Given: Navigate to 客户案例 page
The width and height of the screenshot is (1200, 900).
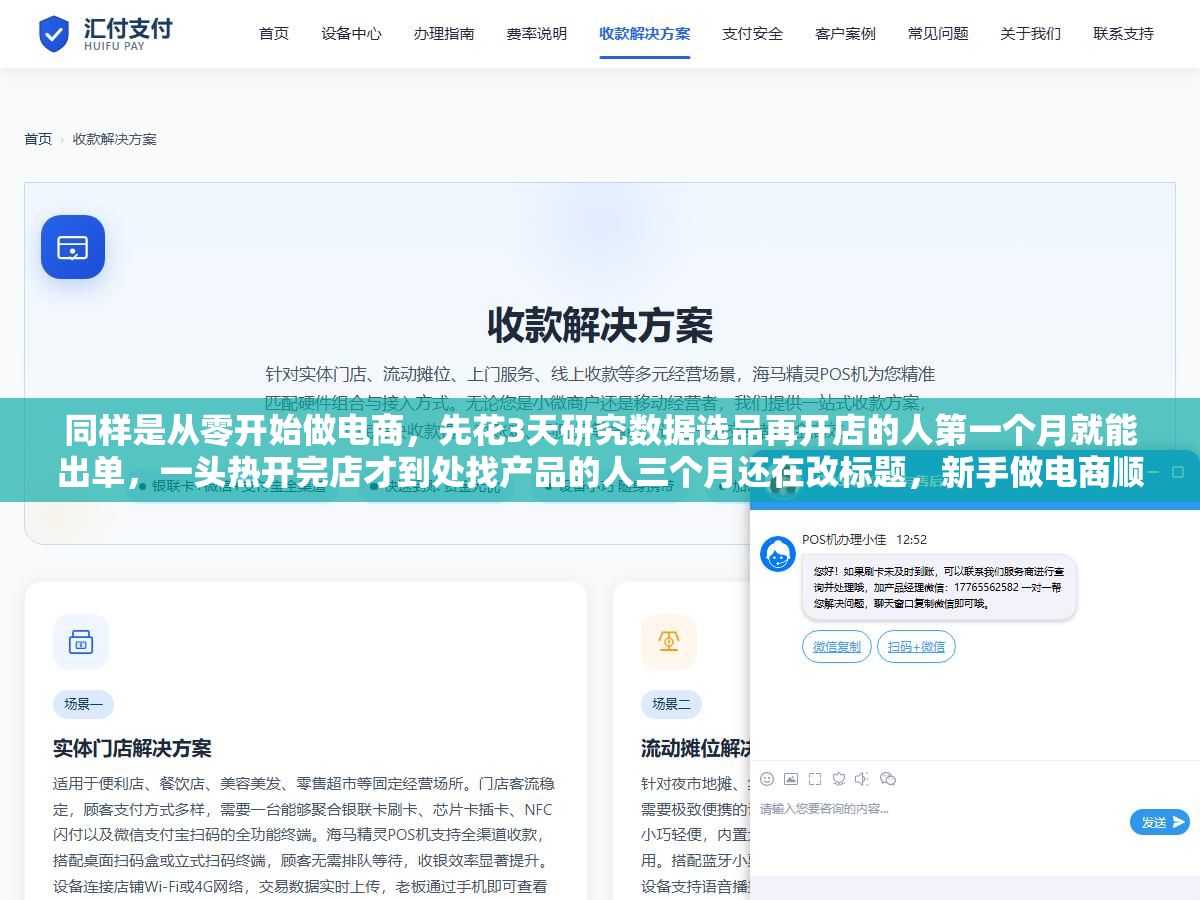Looking at the screenshot, I should click(x=846, y=33).
